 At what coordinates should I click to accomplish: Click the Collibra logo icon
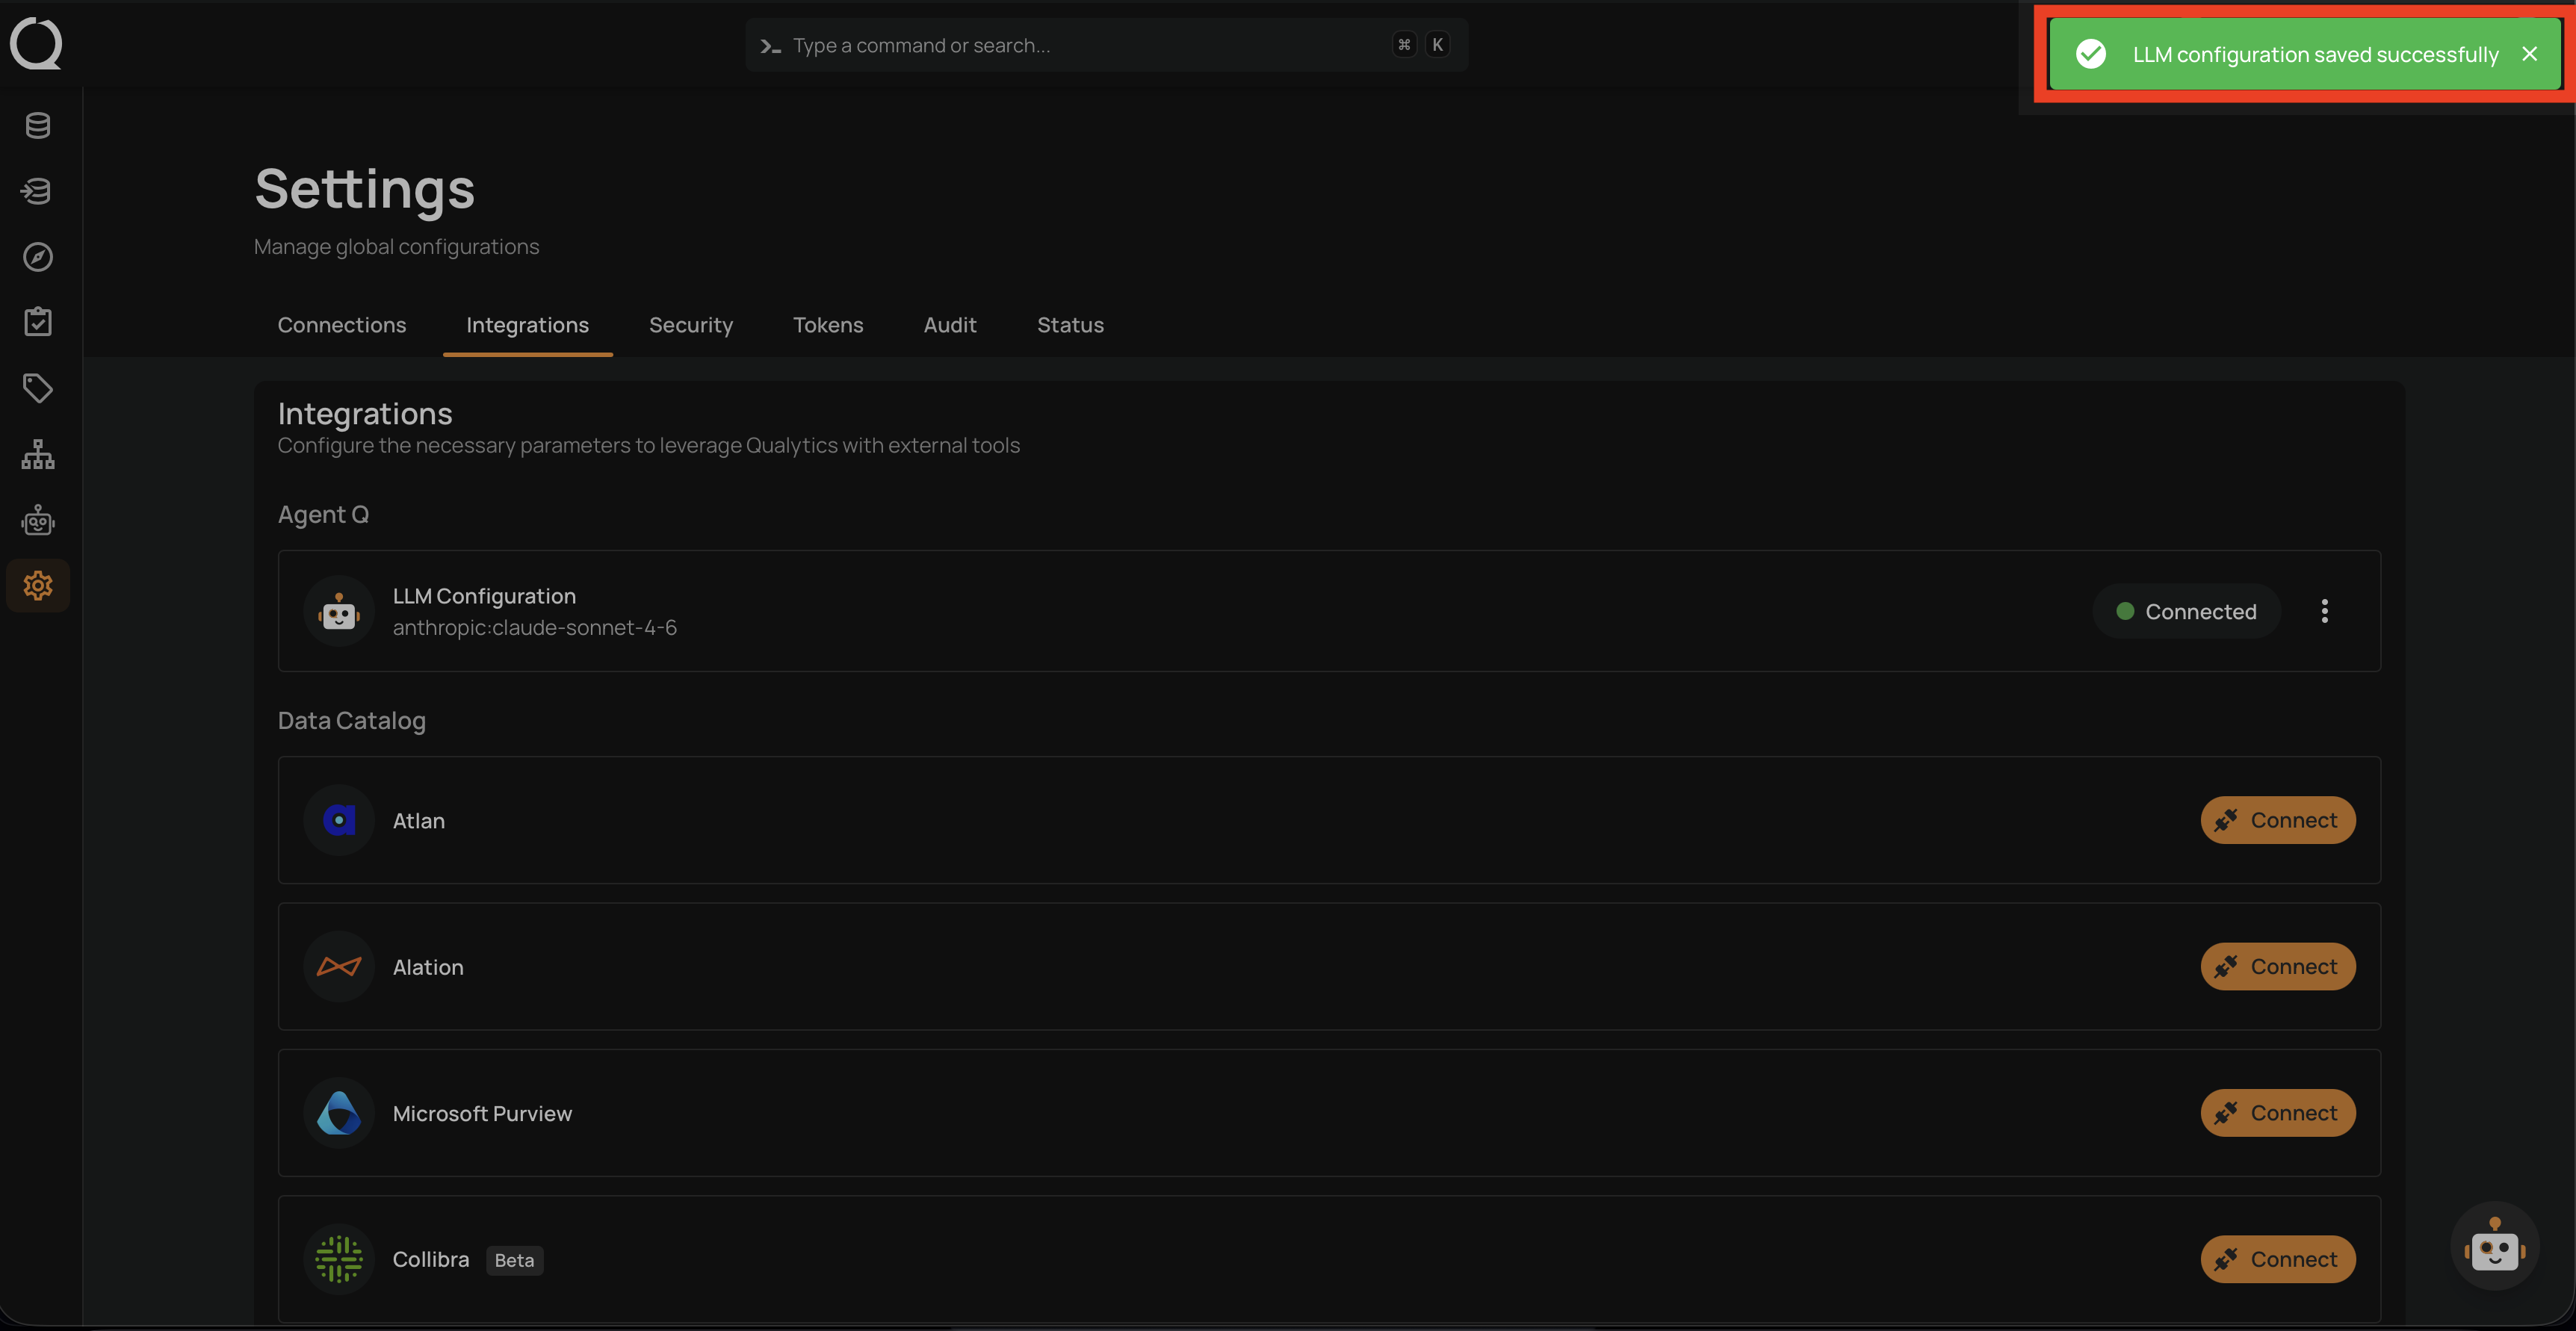339,1259
